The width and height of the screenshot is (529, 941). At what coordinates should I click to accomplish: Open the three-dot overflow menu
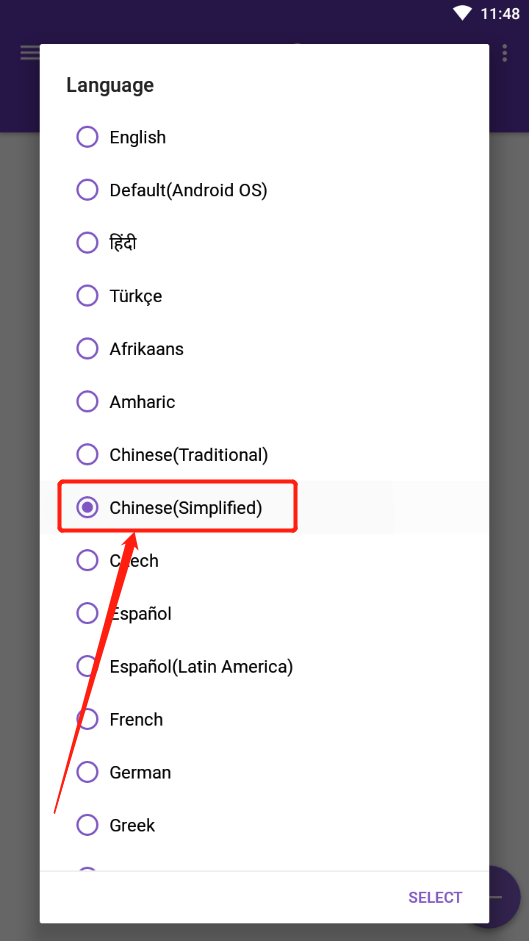504,53
